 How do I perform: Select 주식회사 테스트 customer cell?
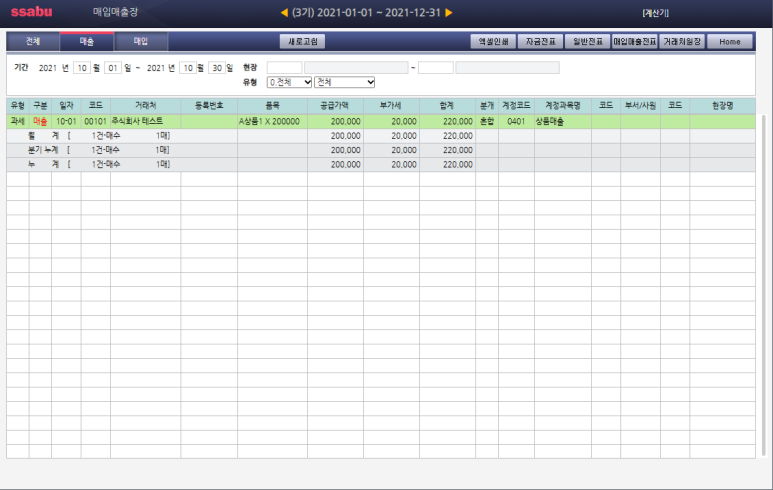146,121
